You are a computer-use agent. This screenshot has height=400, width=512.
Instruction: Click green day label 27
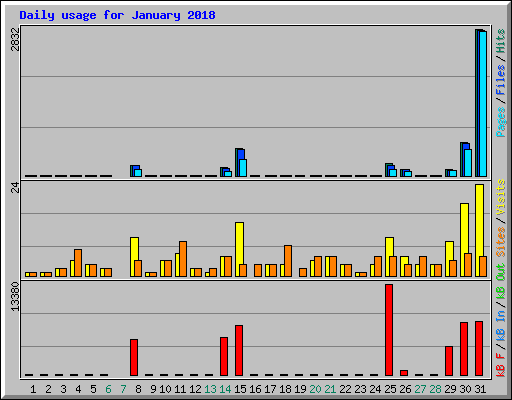coord(420,389)
